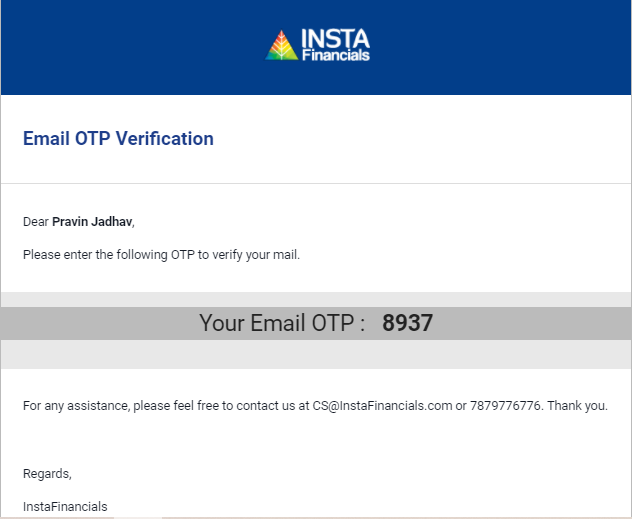Click the word Dear in the greeting
Image resolution: width=632 pixels, height=519 pixels.
click(35, 222)
